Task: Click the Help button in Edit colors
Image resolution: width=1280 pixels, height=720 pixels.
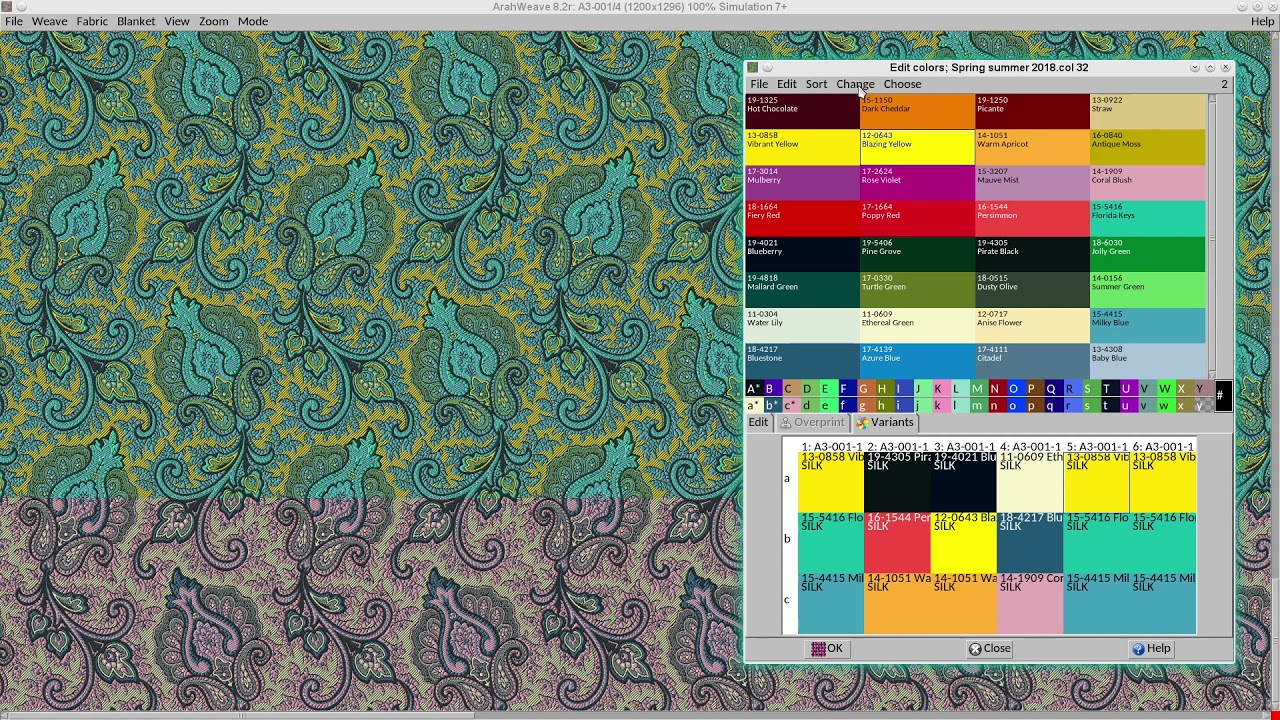Action: (x=1151, y=648)
